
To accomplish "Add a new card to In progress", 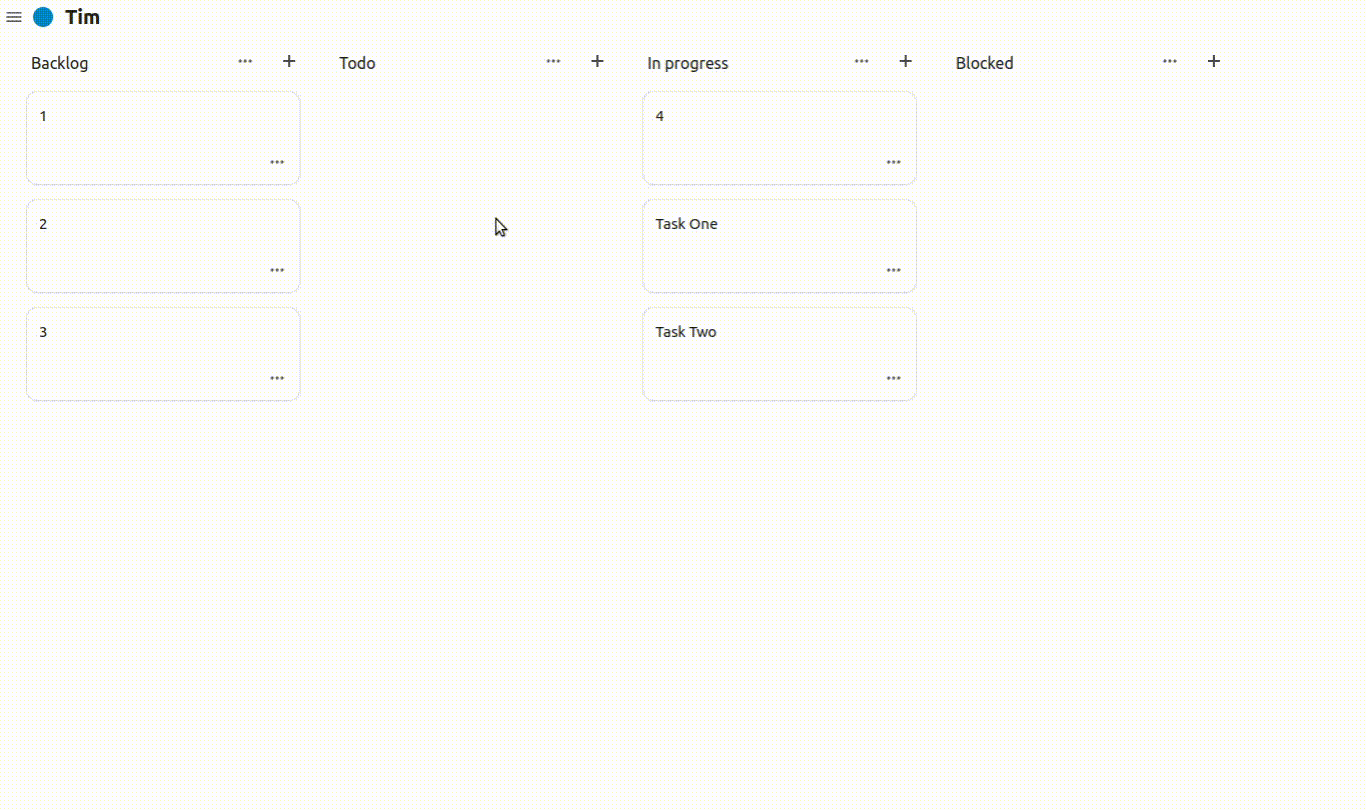I will pyautogui.click(x=905, y=61).
